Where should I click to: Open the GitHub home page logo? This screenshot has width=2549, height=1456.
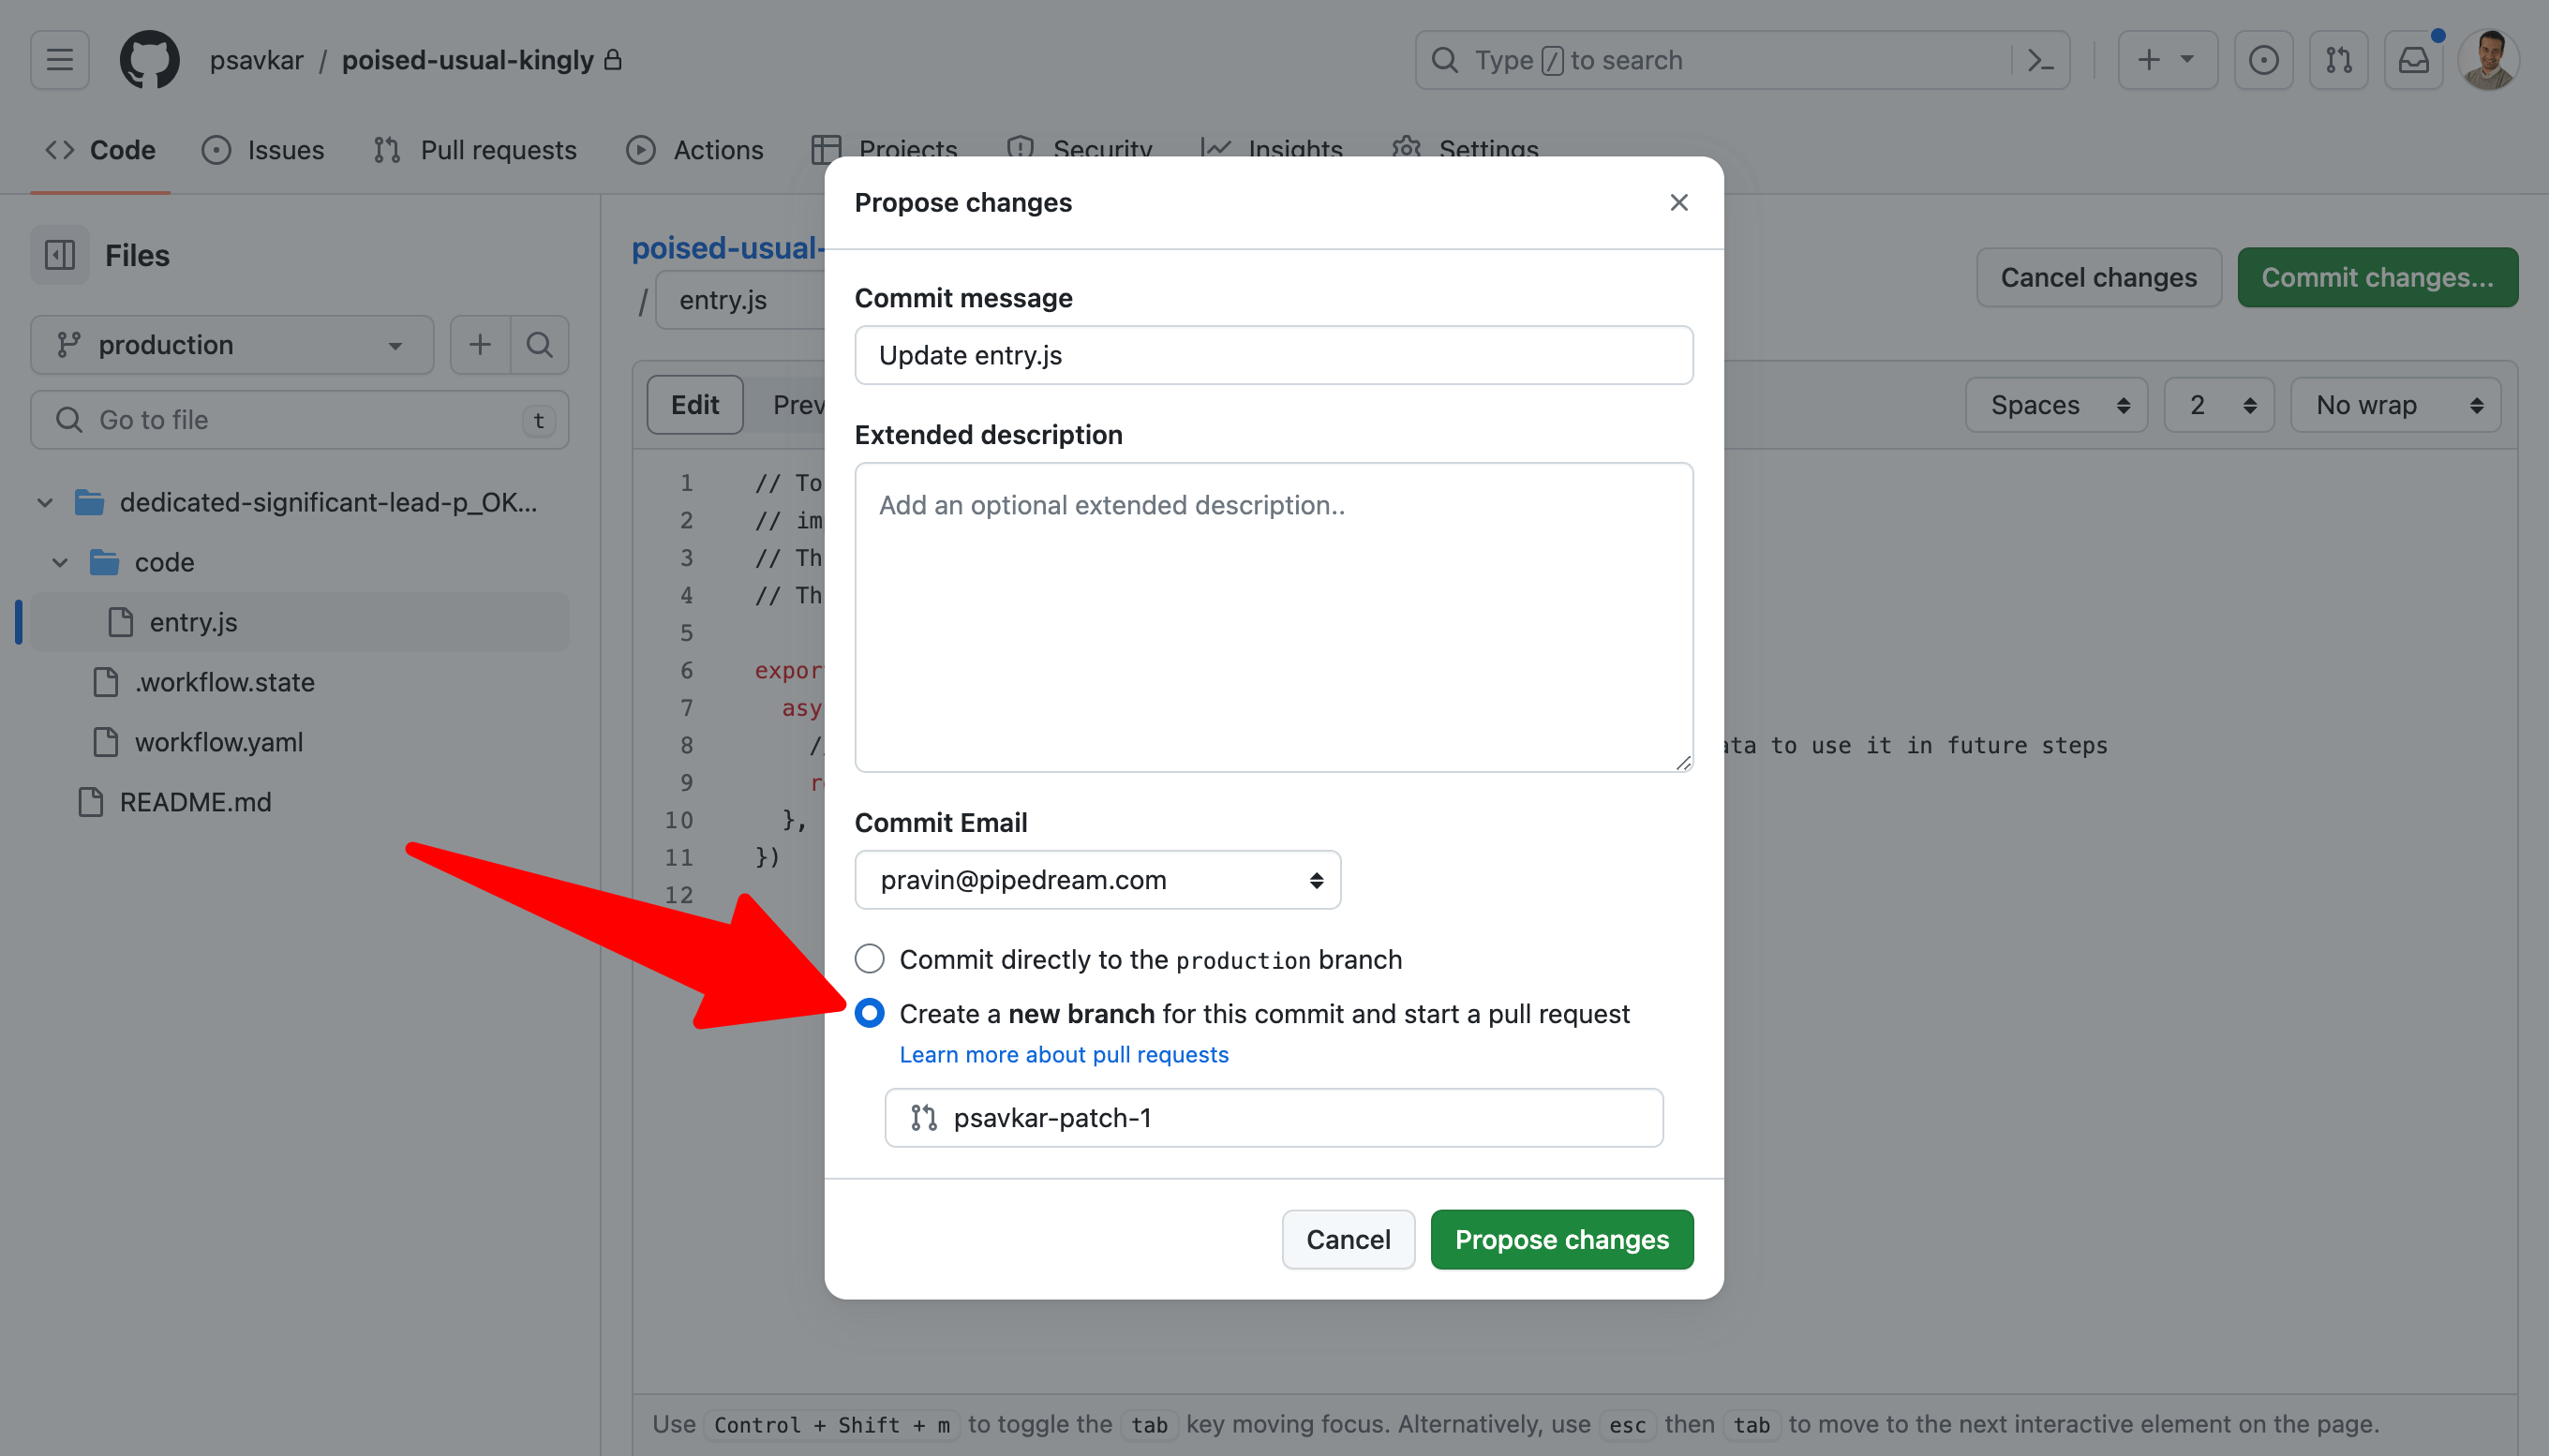[149, 59]
